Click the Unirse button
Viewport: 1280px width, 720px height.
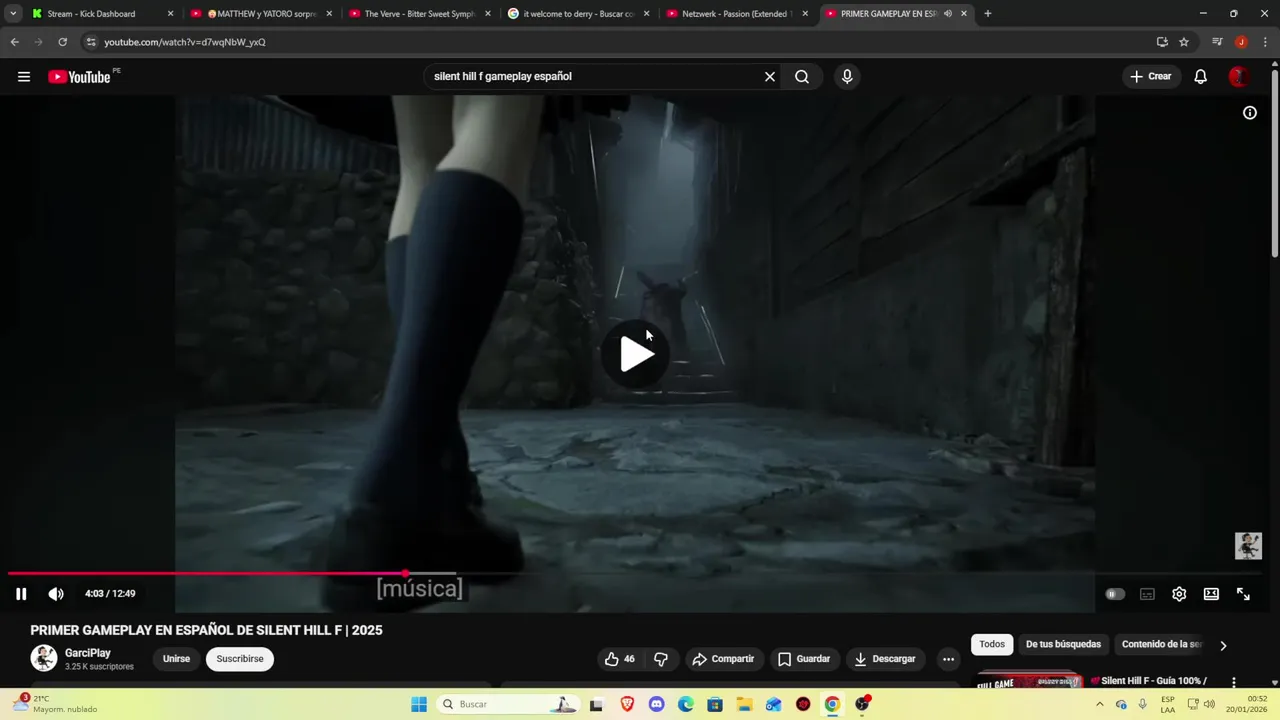tap(176, 659)
